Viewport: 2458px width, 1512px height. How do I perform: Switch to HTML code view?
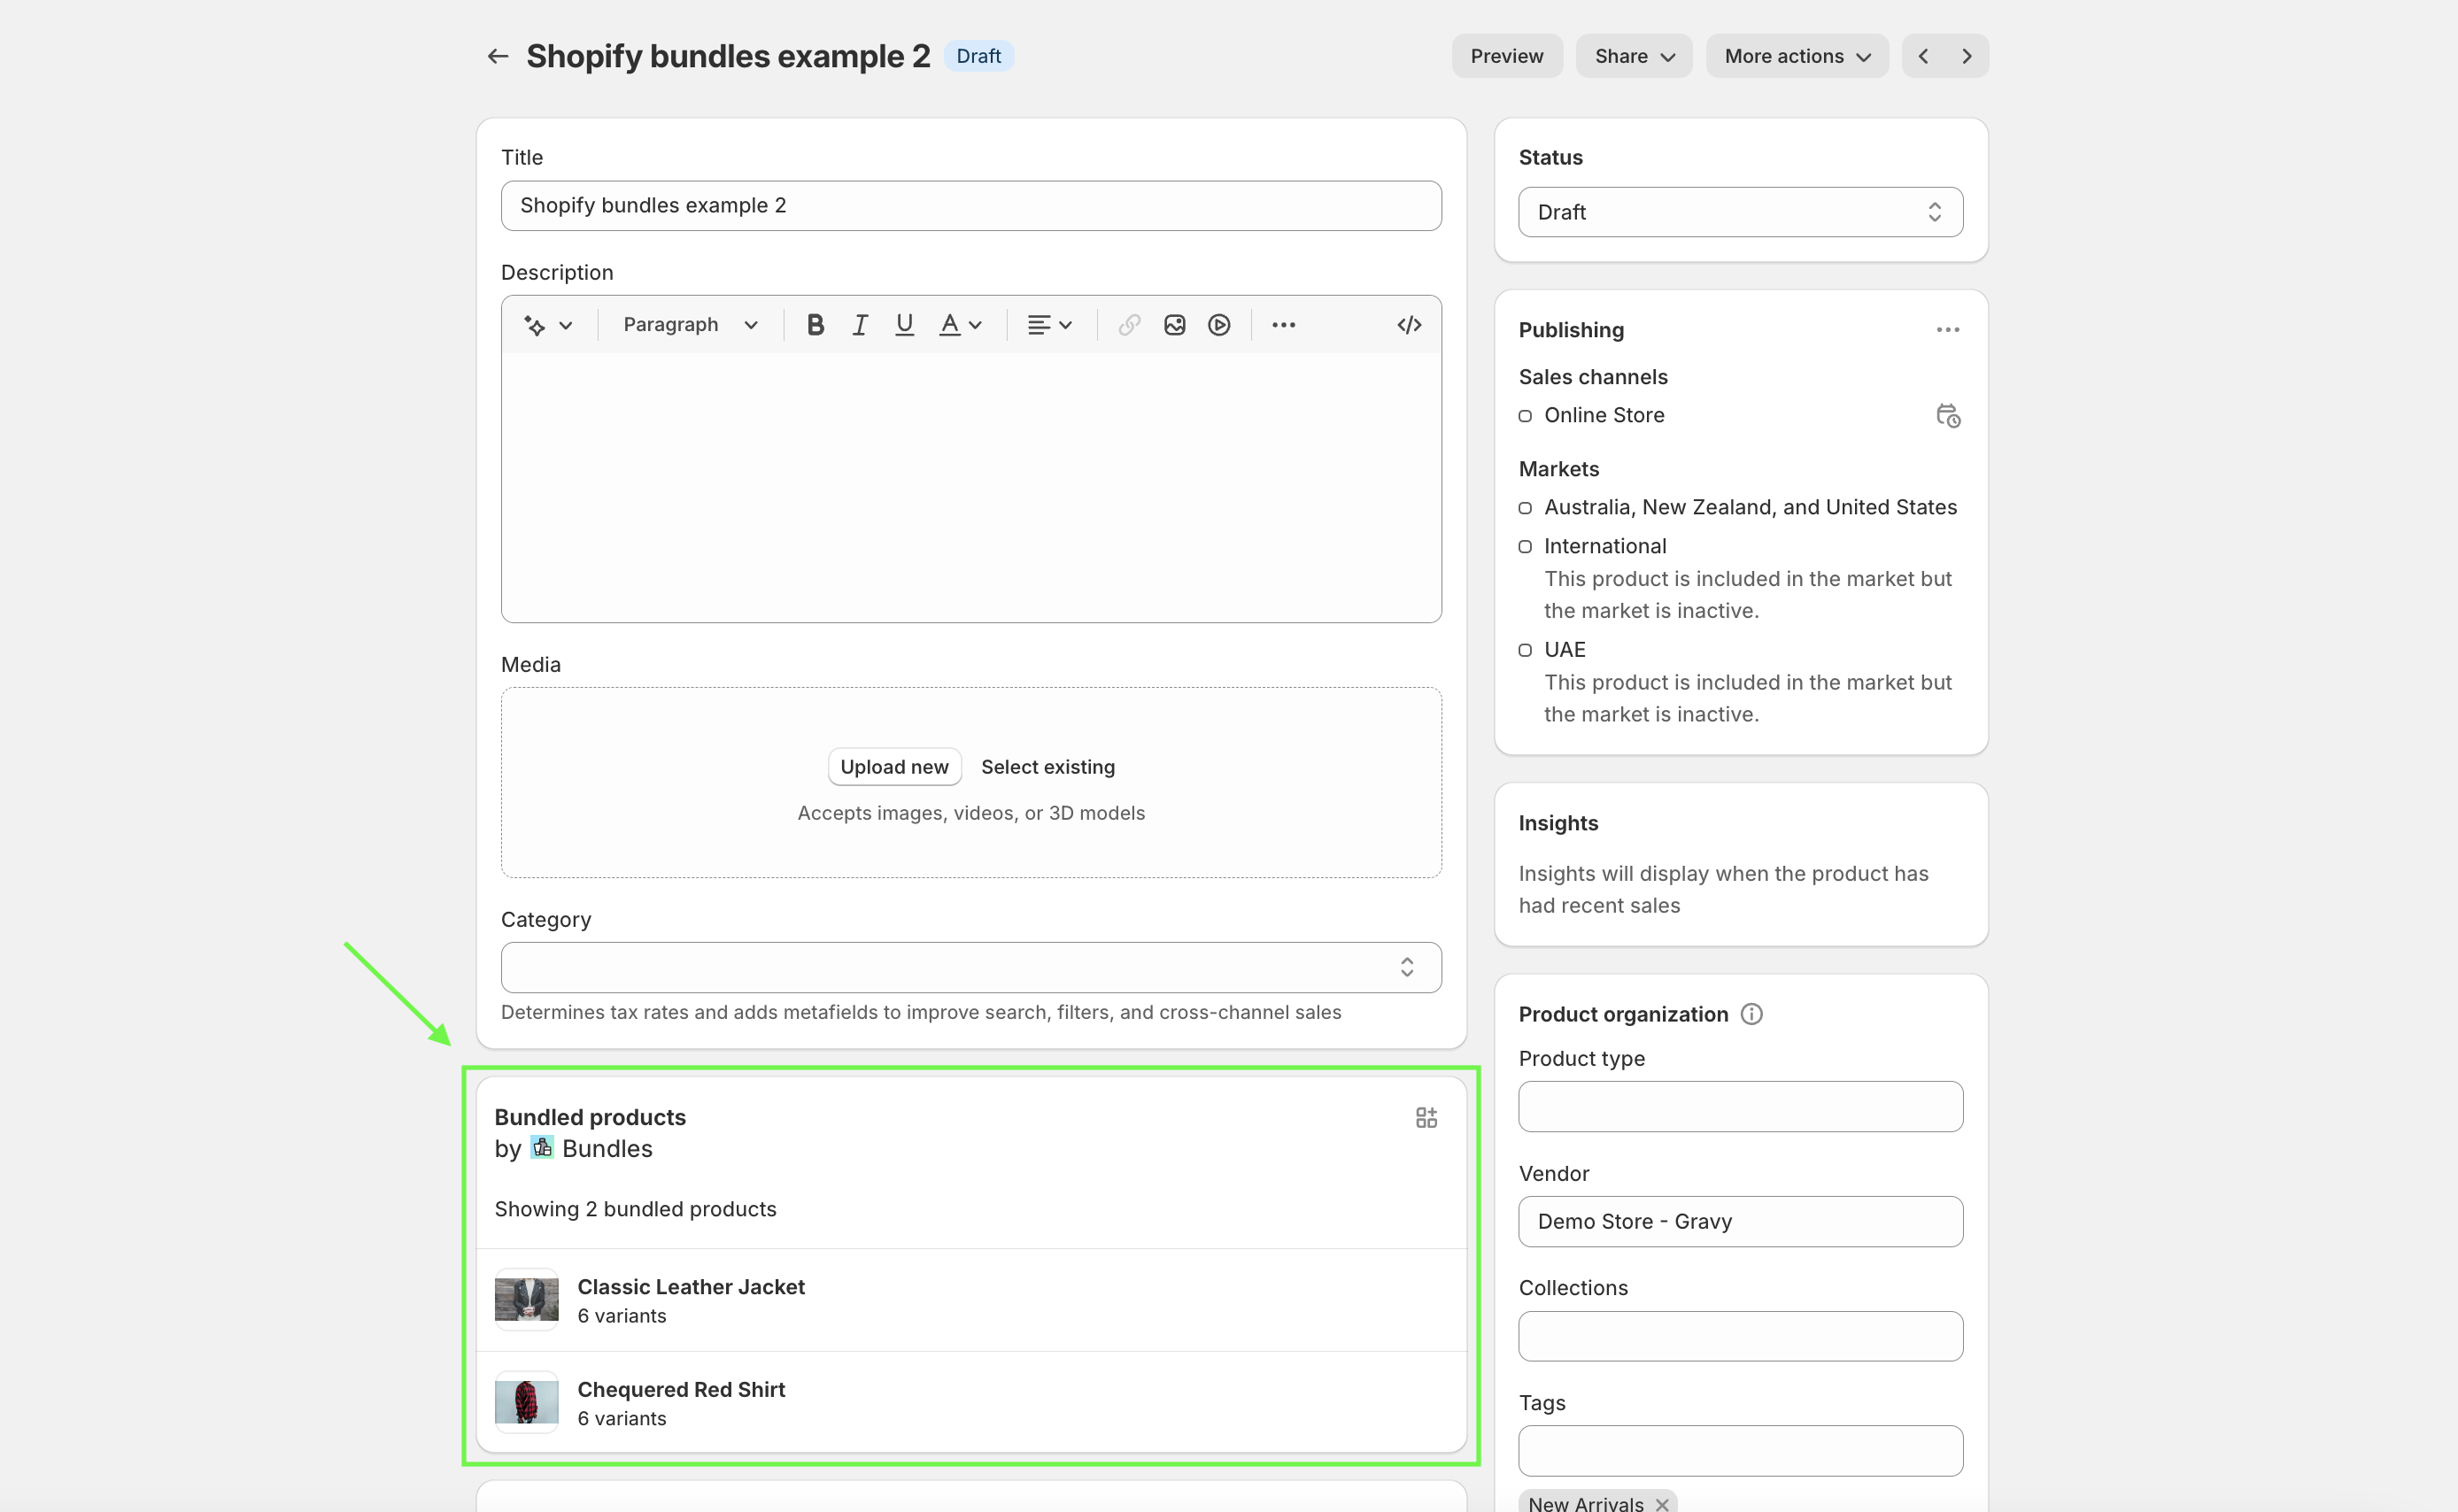point(1409,325)
